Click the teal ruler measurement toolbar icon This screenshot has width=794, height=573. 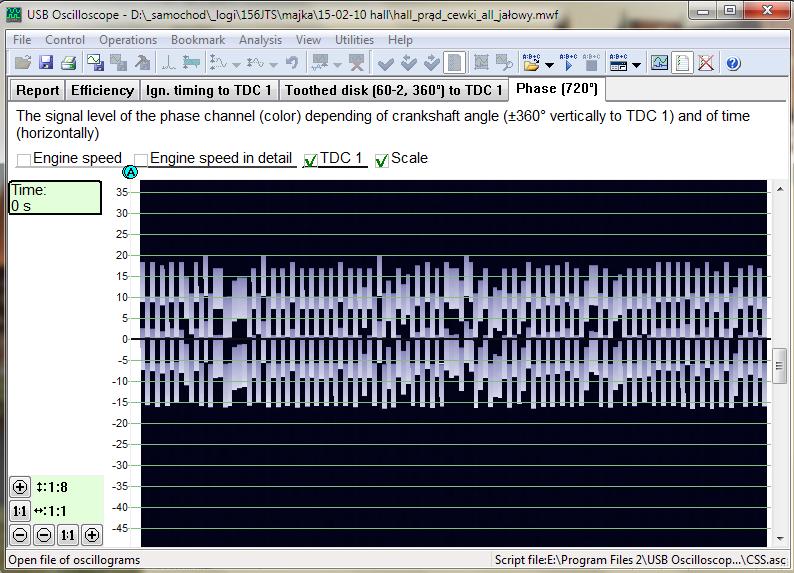point(191,63)
